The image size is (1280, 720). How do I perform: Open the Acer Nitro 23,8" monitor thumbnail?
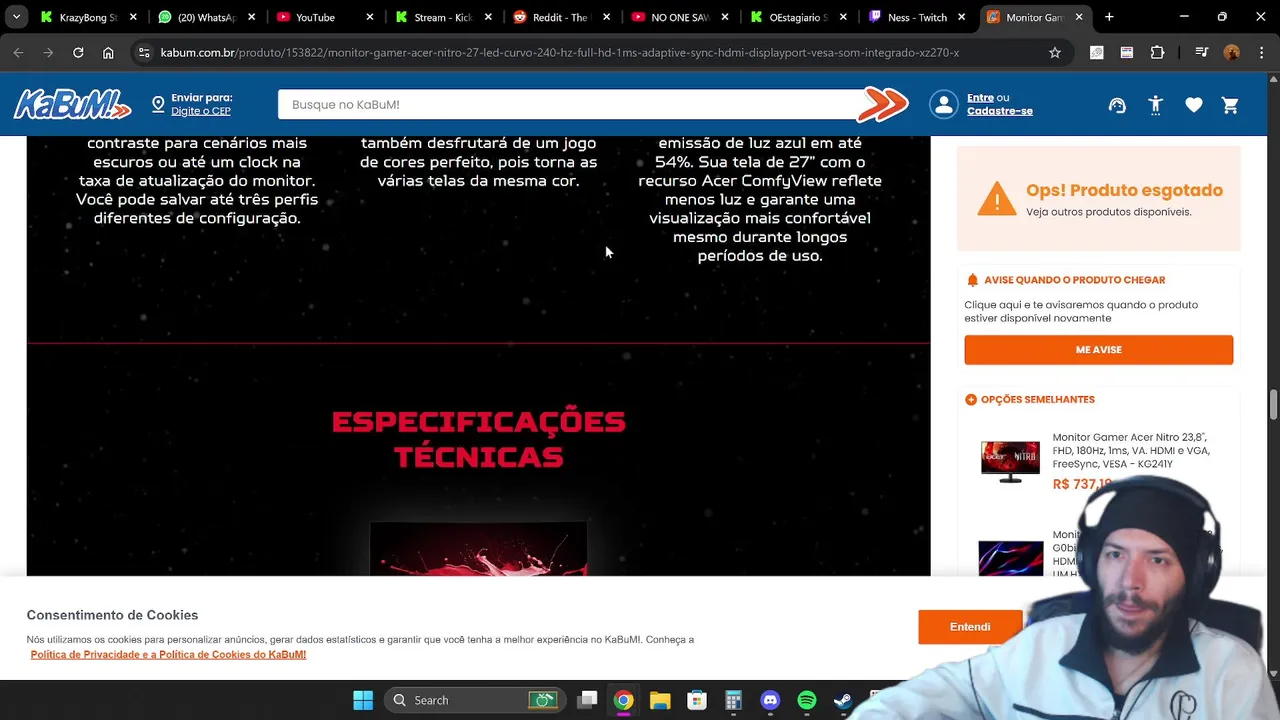1010,461
